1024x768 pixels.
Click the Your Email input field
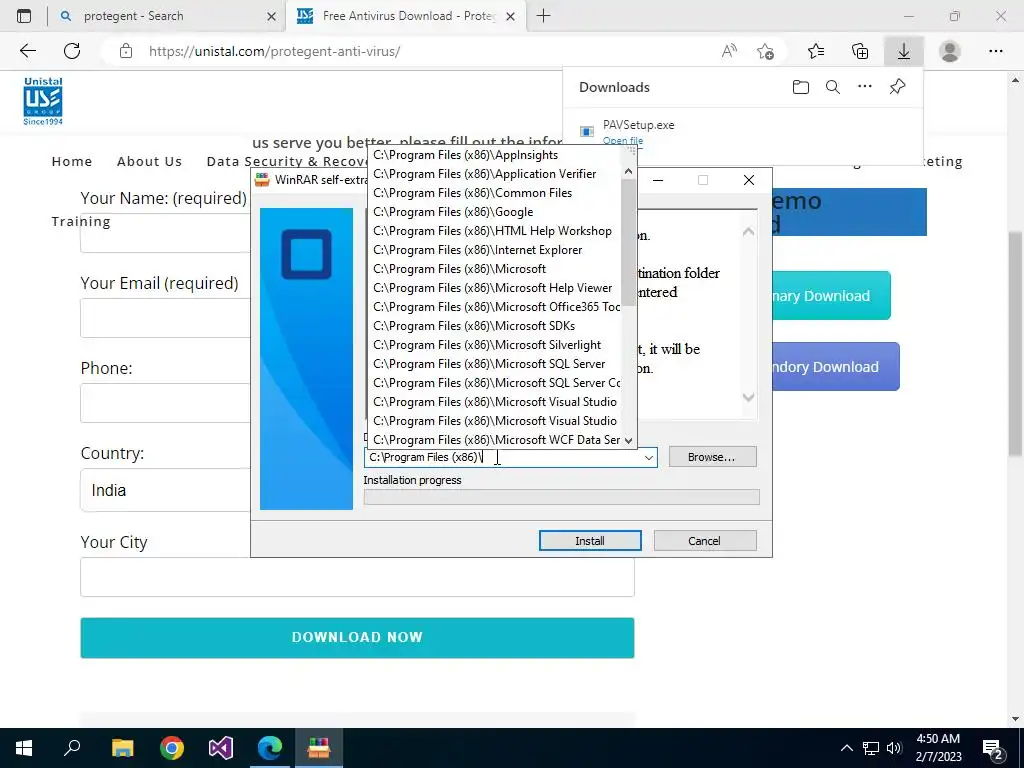pyautogui.click(x=166, y=318)
